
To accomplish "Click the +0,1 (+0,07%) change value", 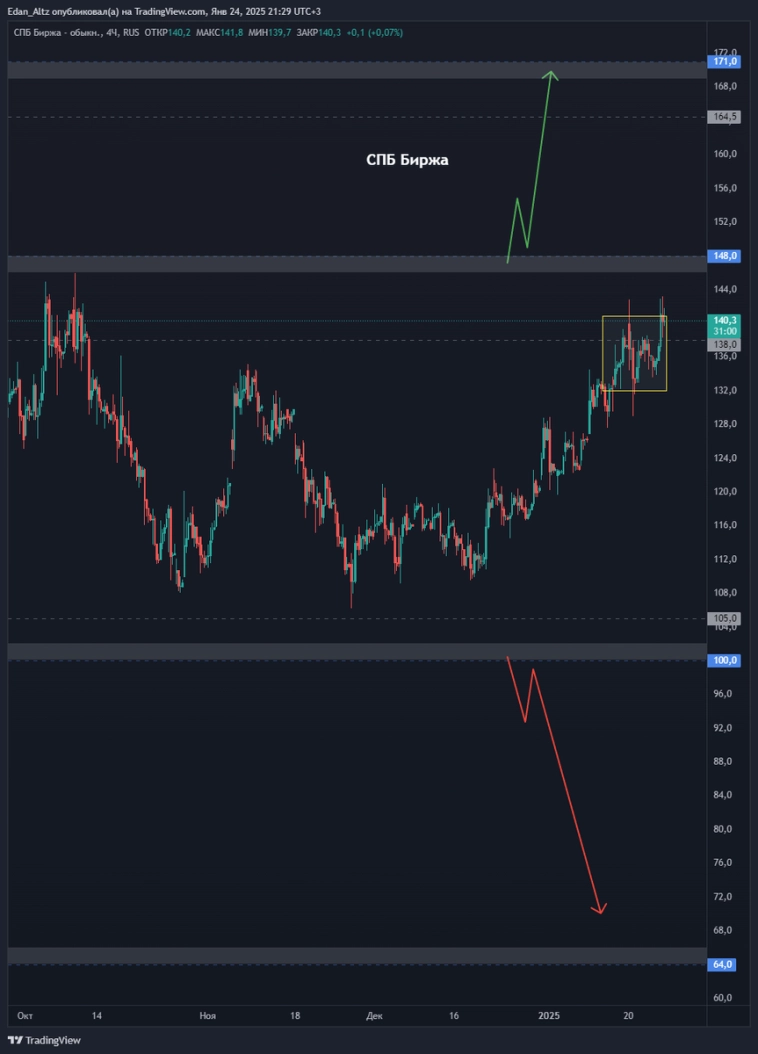I will (375, 32).
